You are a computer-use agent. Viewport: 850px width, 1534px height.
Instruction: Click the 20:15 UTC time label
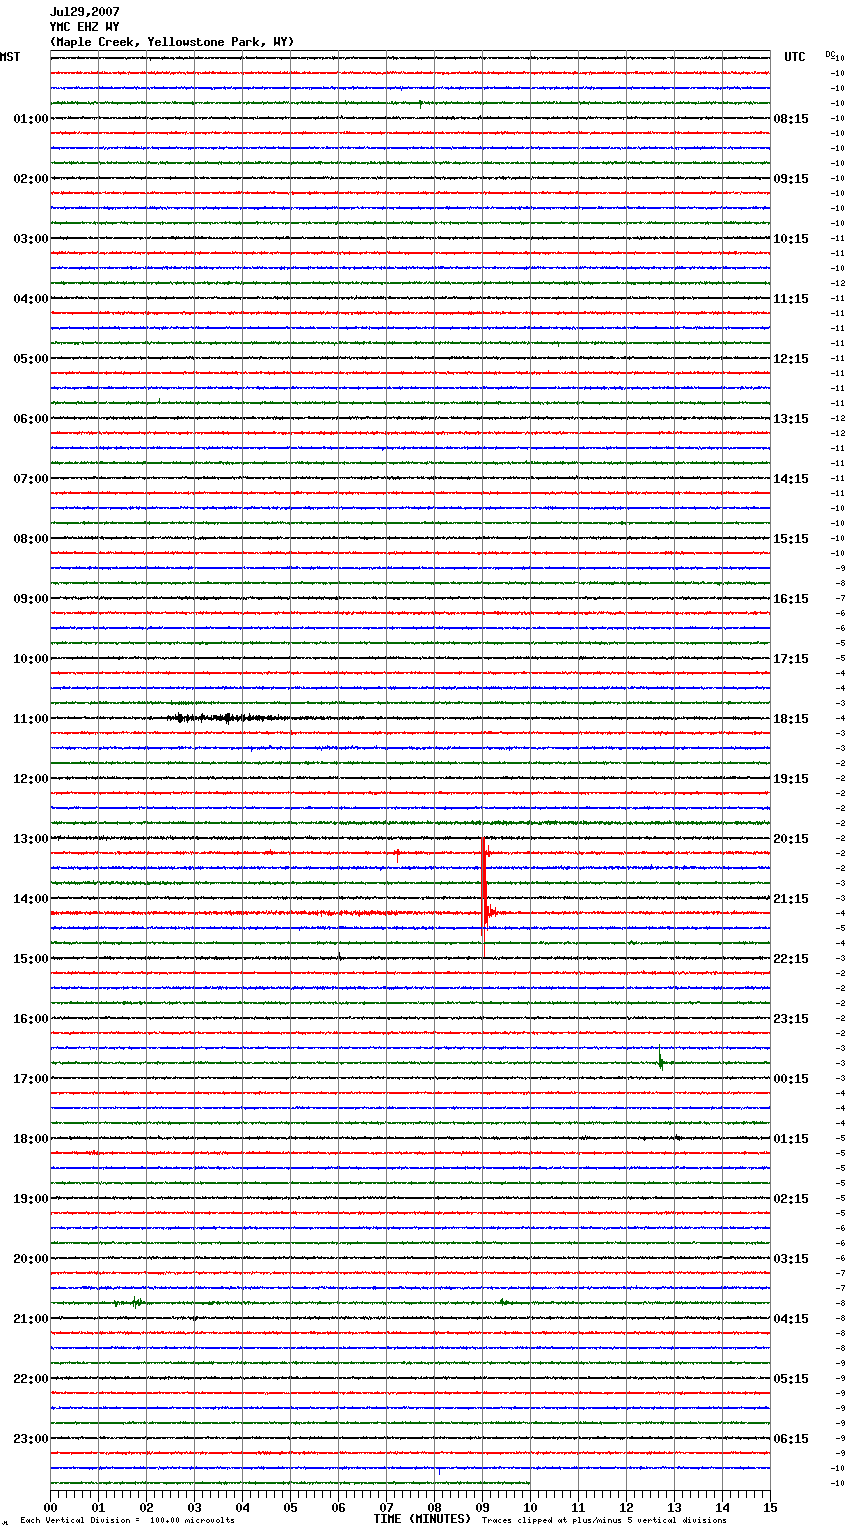(x=791, y=839)
